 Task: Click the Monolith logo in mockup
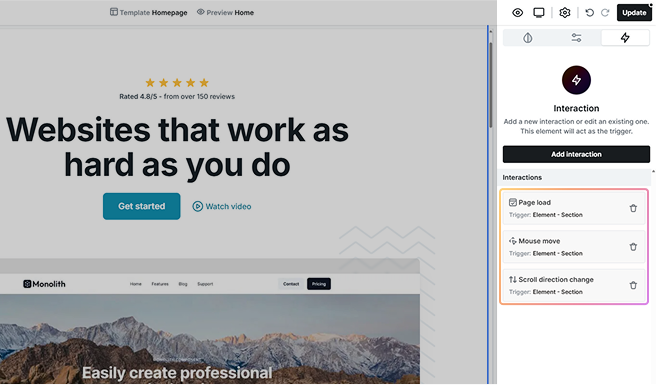click(44, 284)
